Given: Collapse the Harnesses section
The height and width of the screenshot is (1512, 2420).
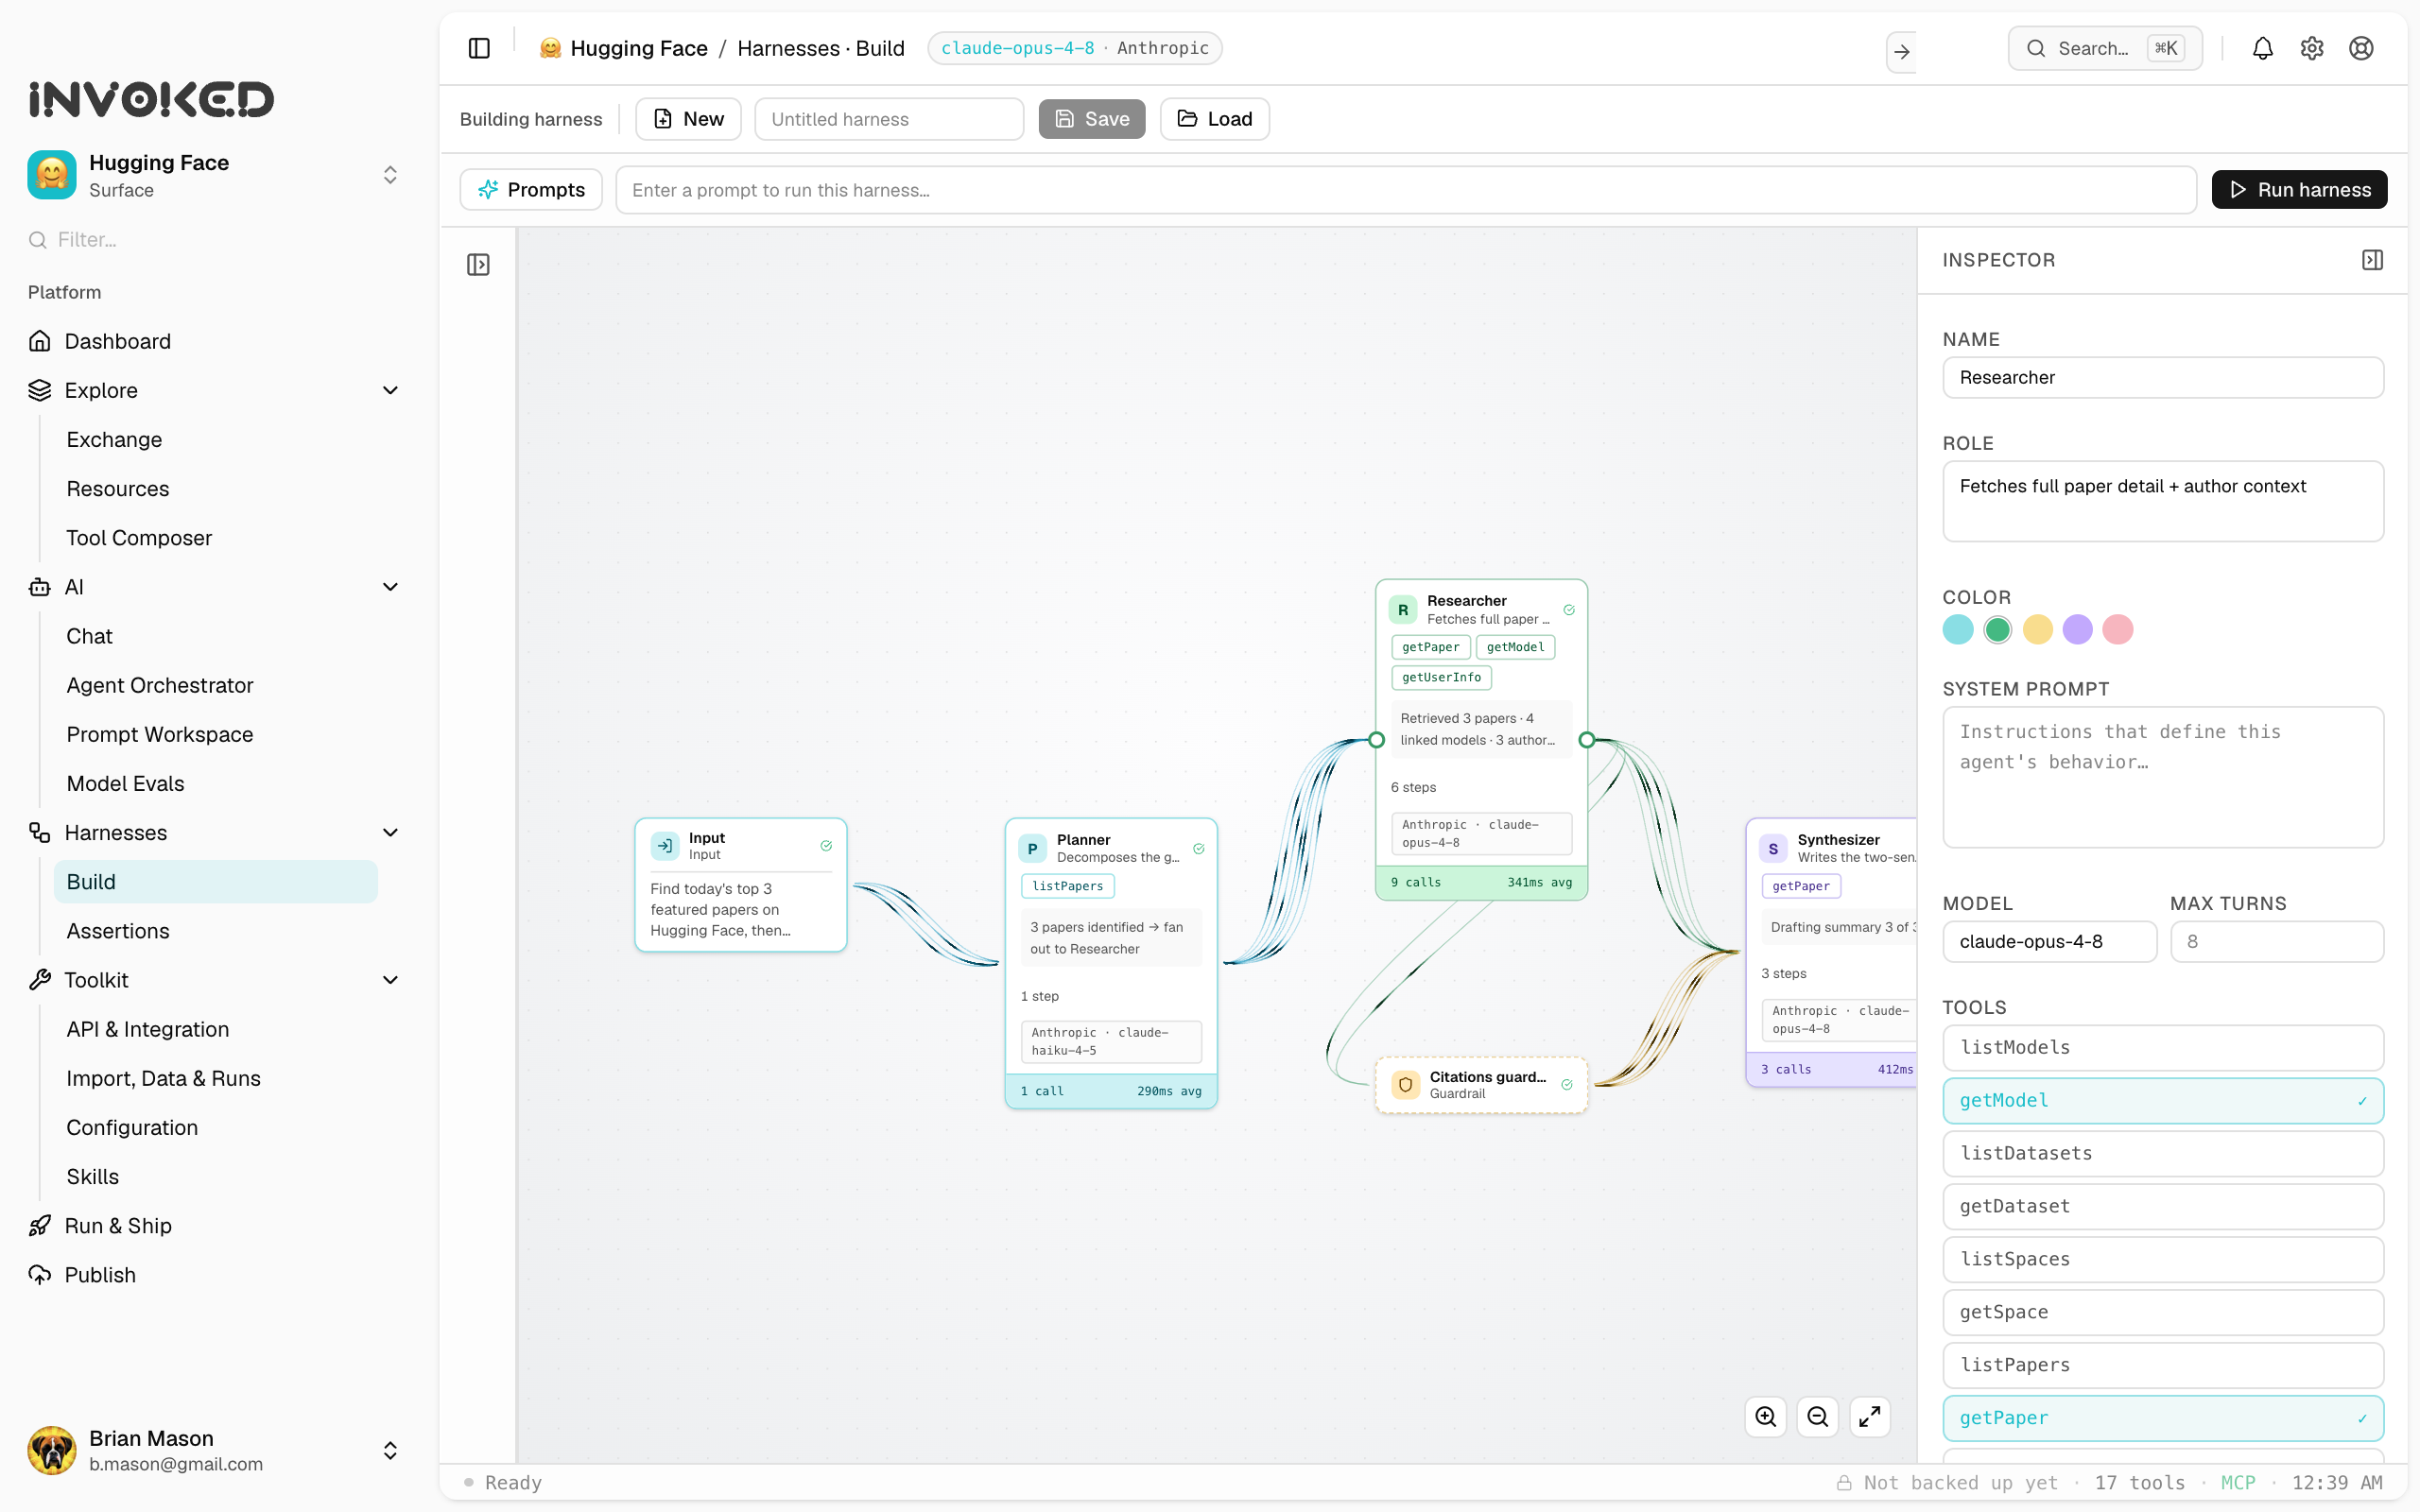Looking at the screenshot, I should click(x=390, y=832).
